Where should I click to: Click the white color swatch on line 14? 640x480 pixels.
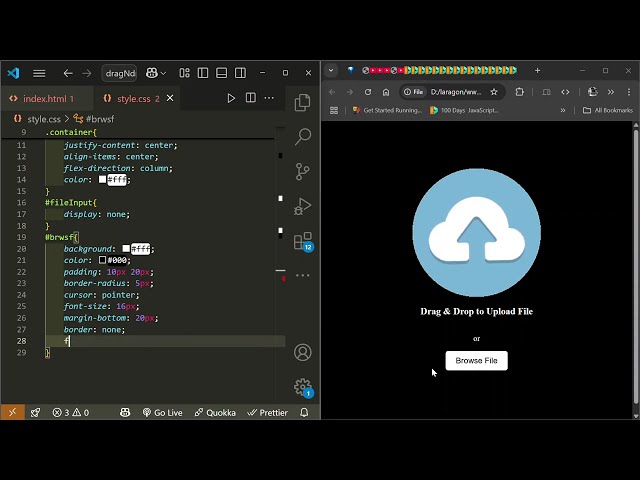tap(102, 180)
